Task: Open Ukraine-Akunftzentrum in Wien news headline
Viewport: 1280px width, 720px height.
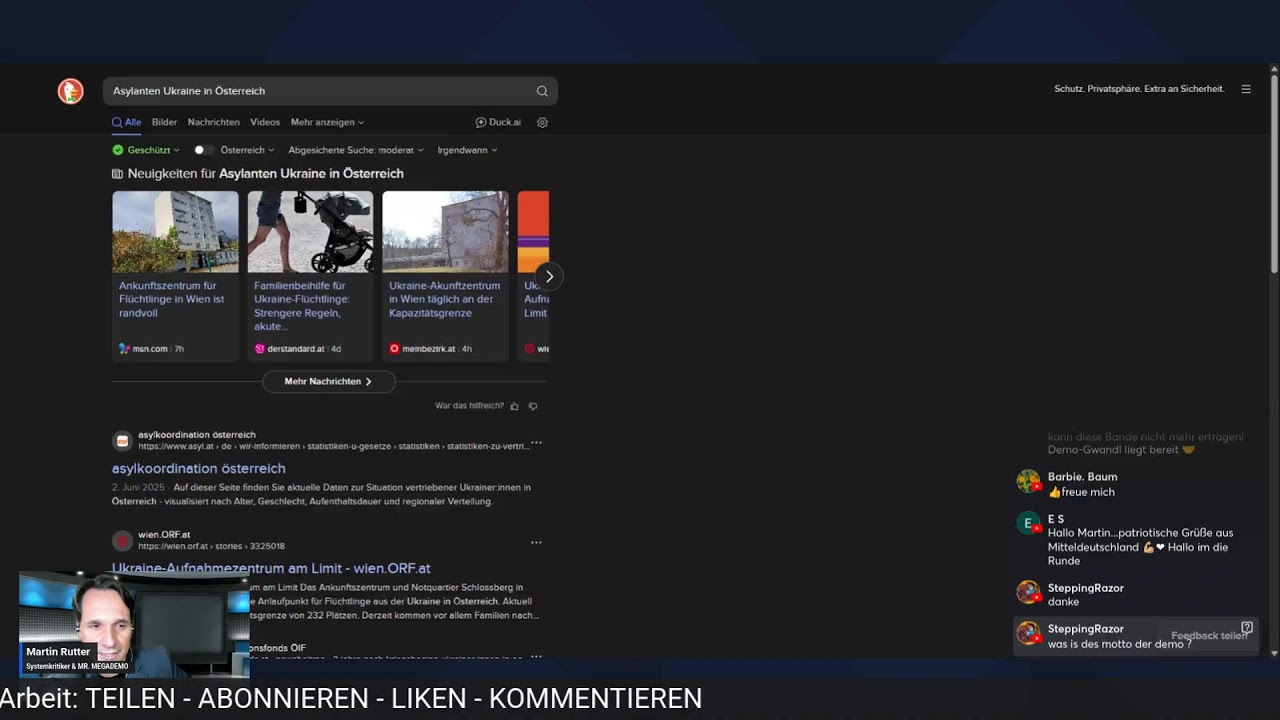Action: click(x=444, y=299)
